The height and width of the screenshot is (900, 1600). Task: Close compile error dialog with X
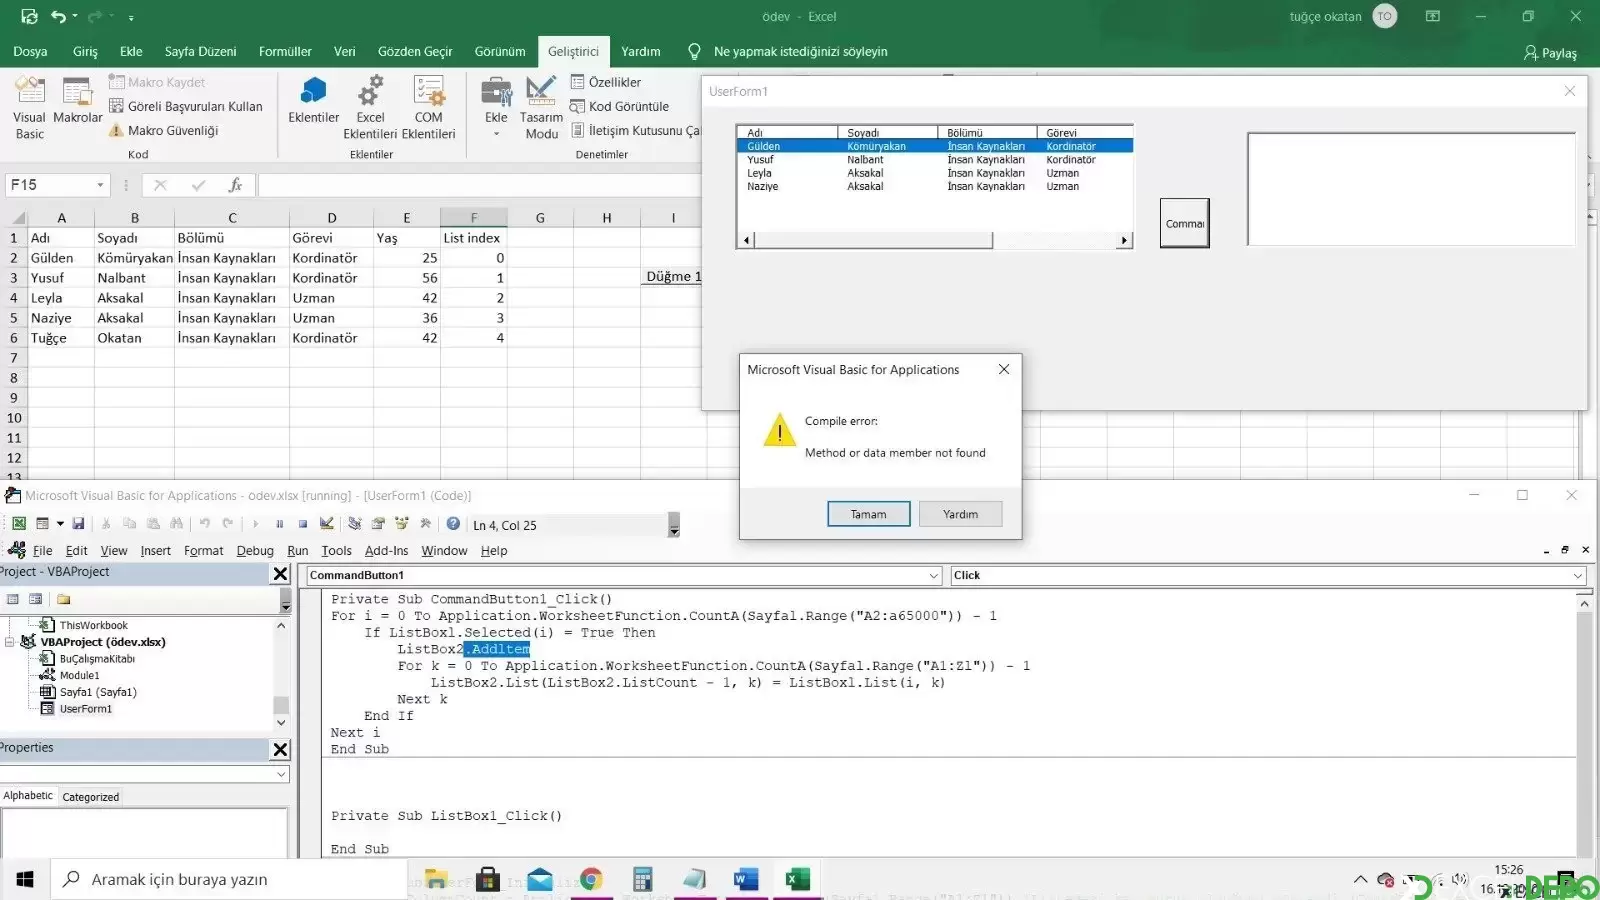[x=1004, y=370]
